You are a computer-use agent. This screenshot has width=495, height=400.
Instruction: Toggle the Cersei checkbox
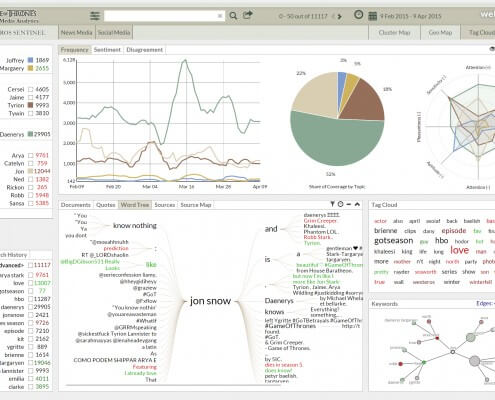point(31,89)
